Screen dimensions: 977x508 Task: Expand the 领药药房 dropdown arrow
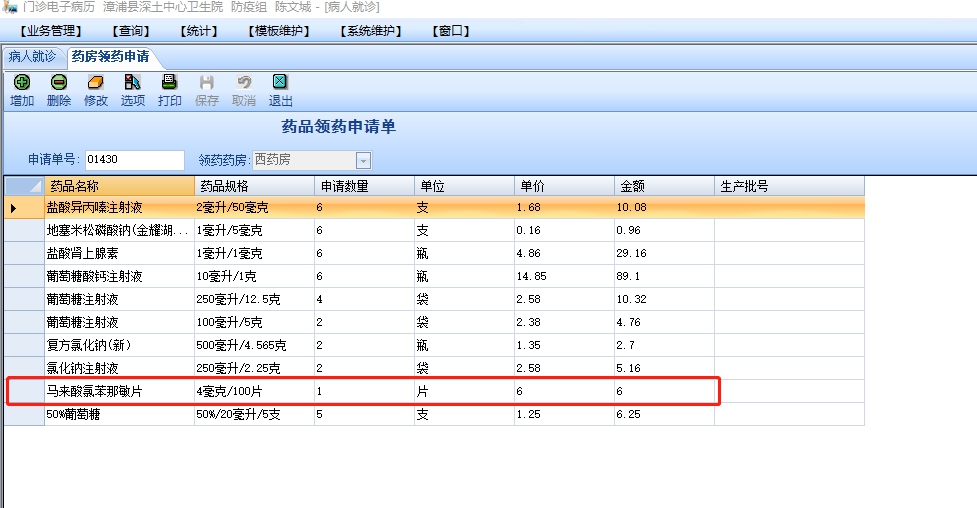pyautogui.click(x=364, y=161)
